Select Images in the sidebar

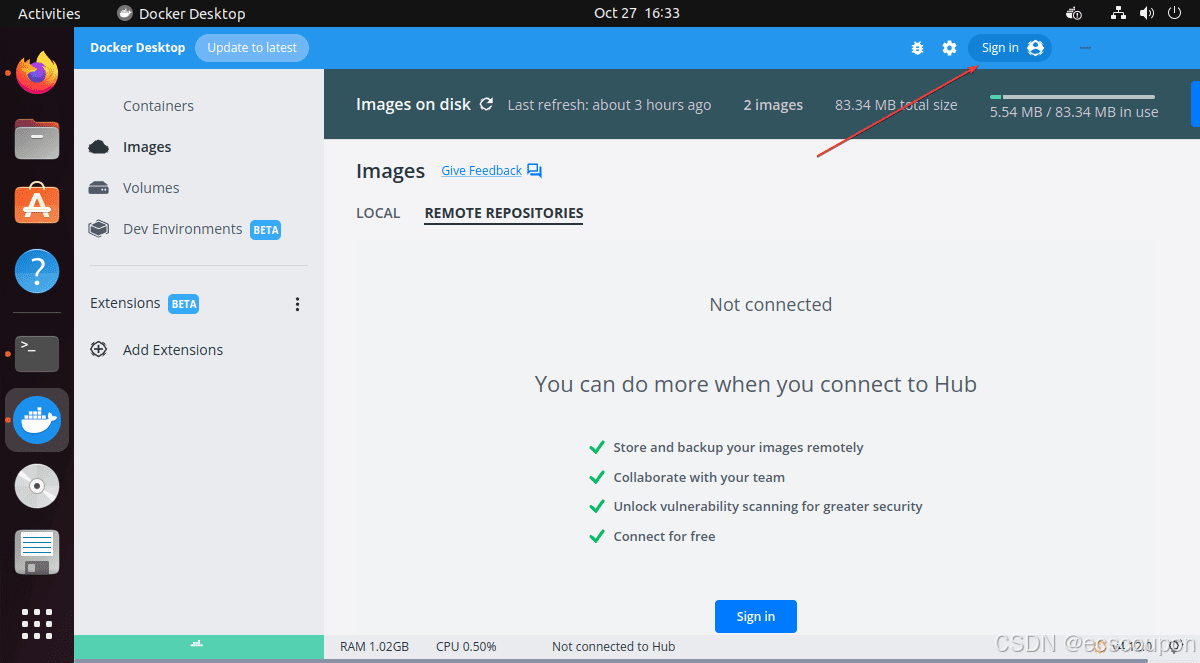(147, 147)
